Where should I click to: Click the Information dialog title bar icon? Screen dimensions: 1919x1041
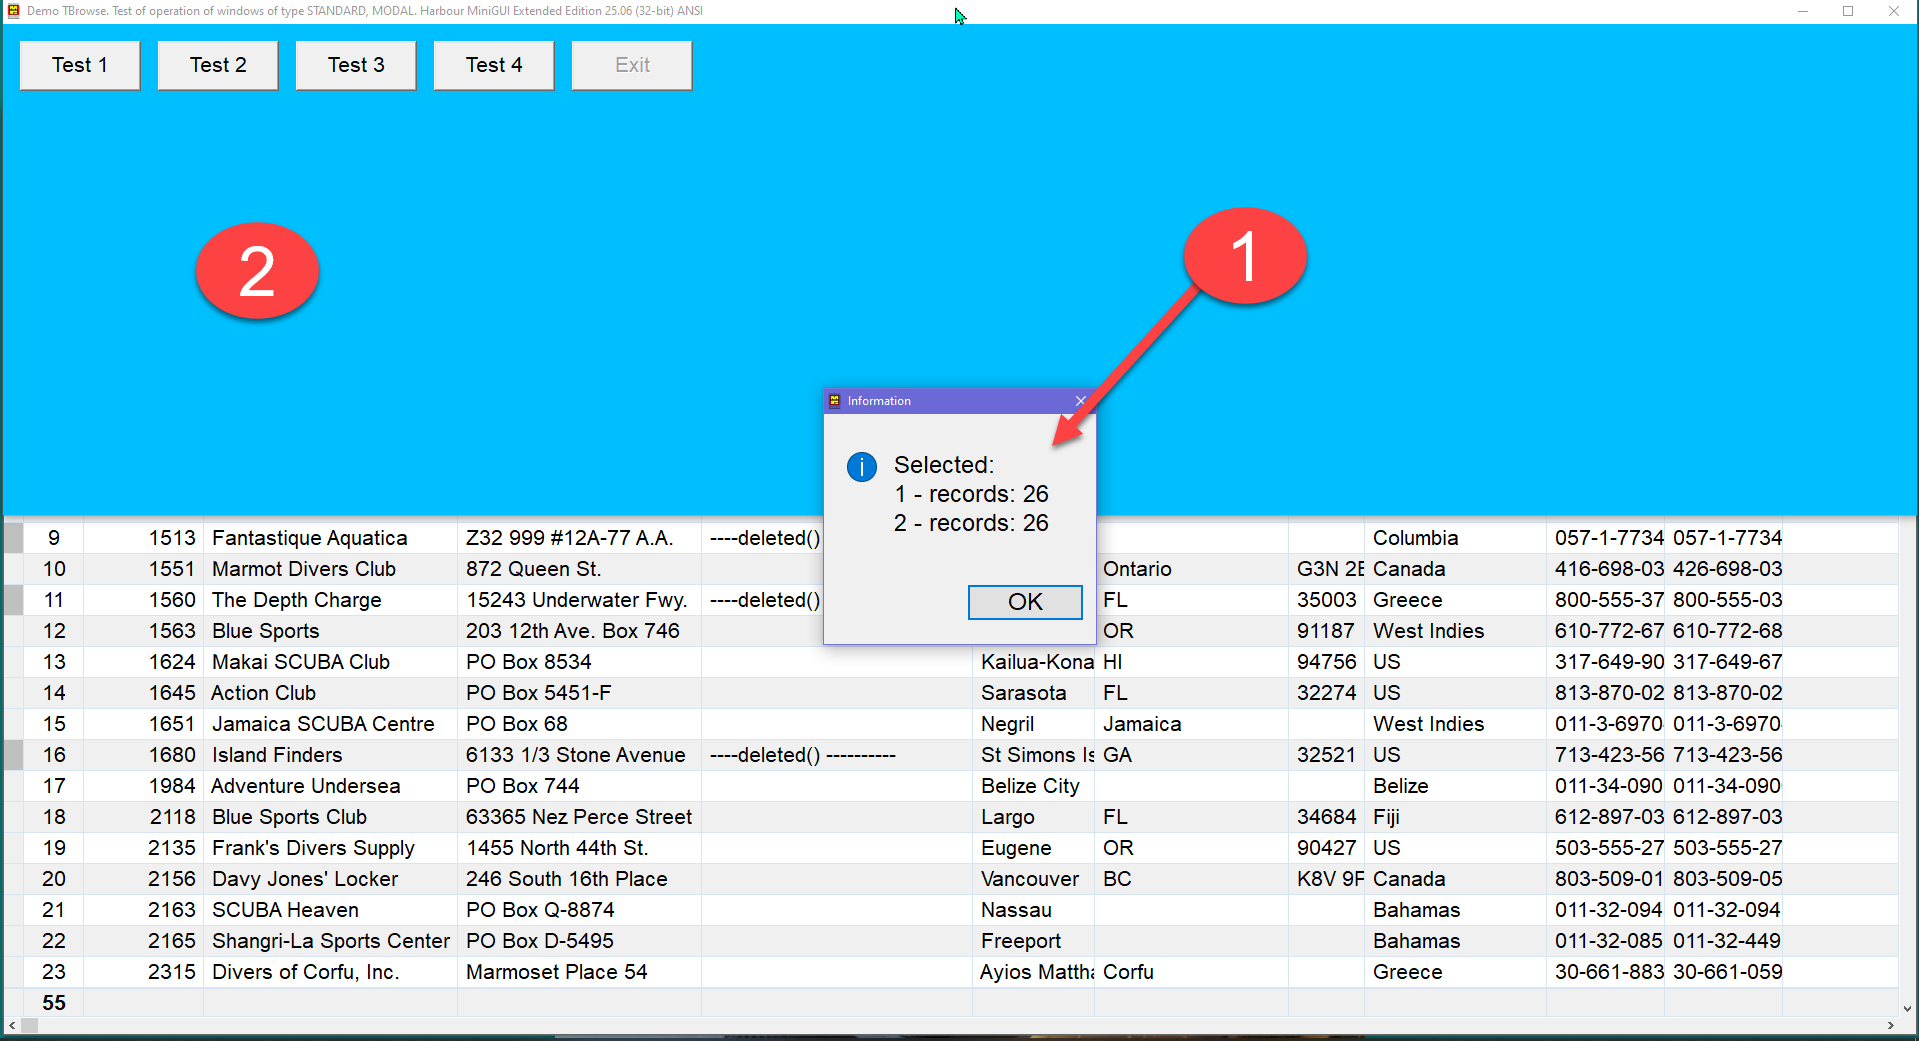(835, 401)
